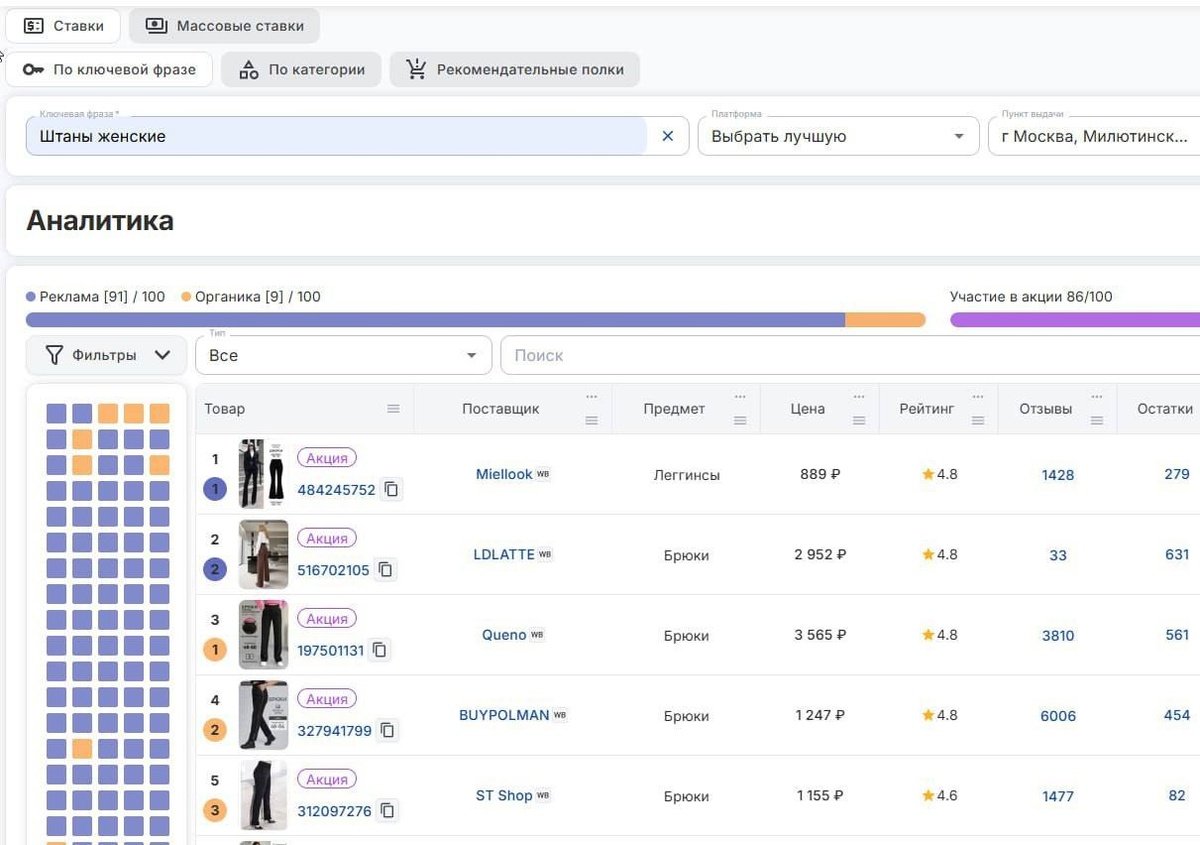
Task: Click reviews count 6006
Action: [1058, 716]
